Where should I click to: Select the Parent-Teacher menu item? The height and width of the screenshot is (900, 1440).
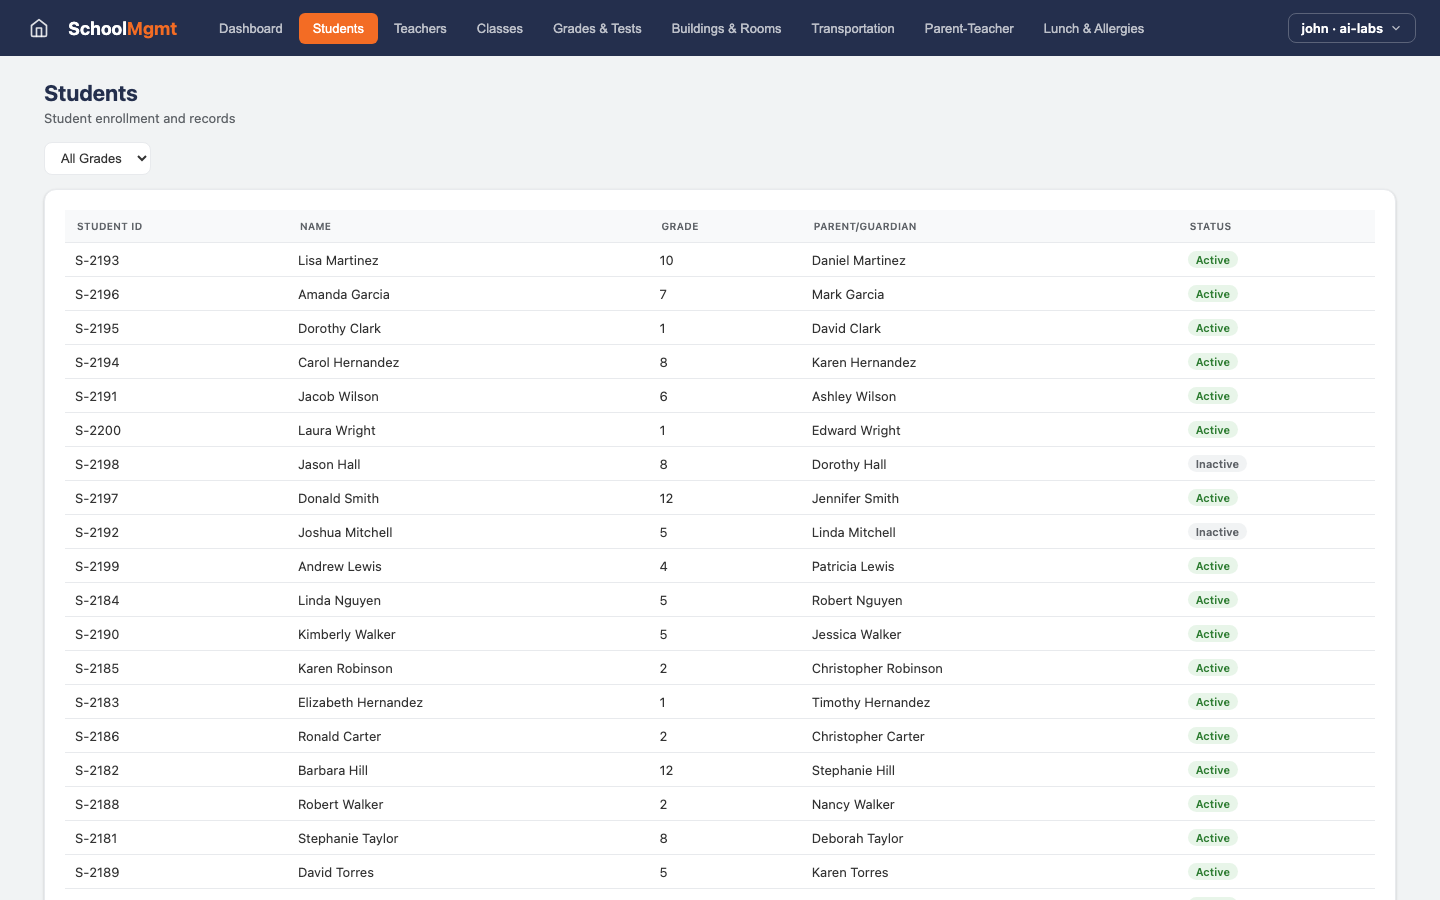click(968, 28)
